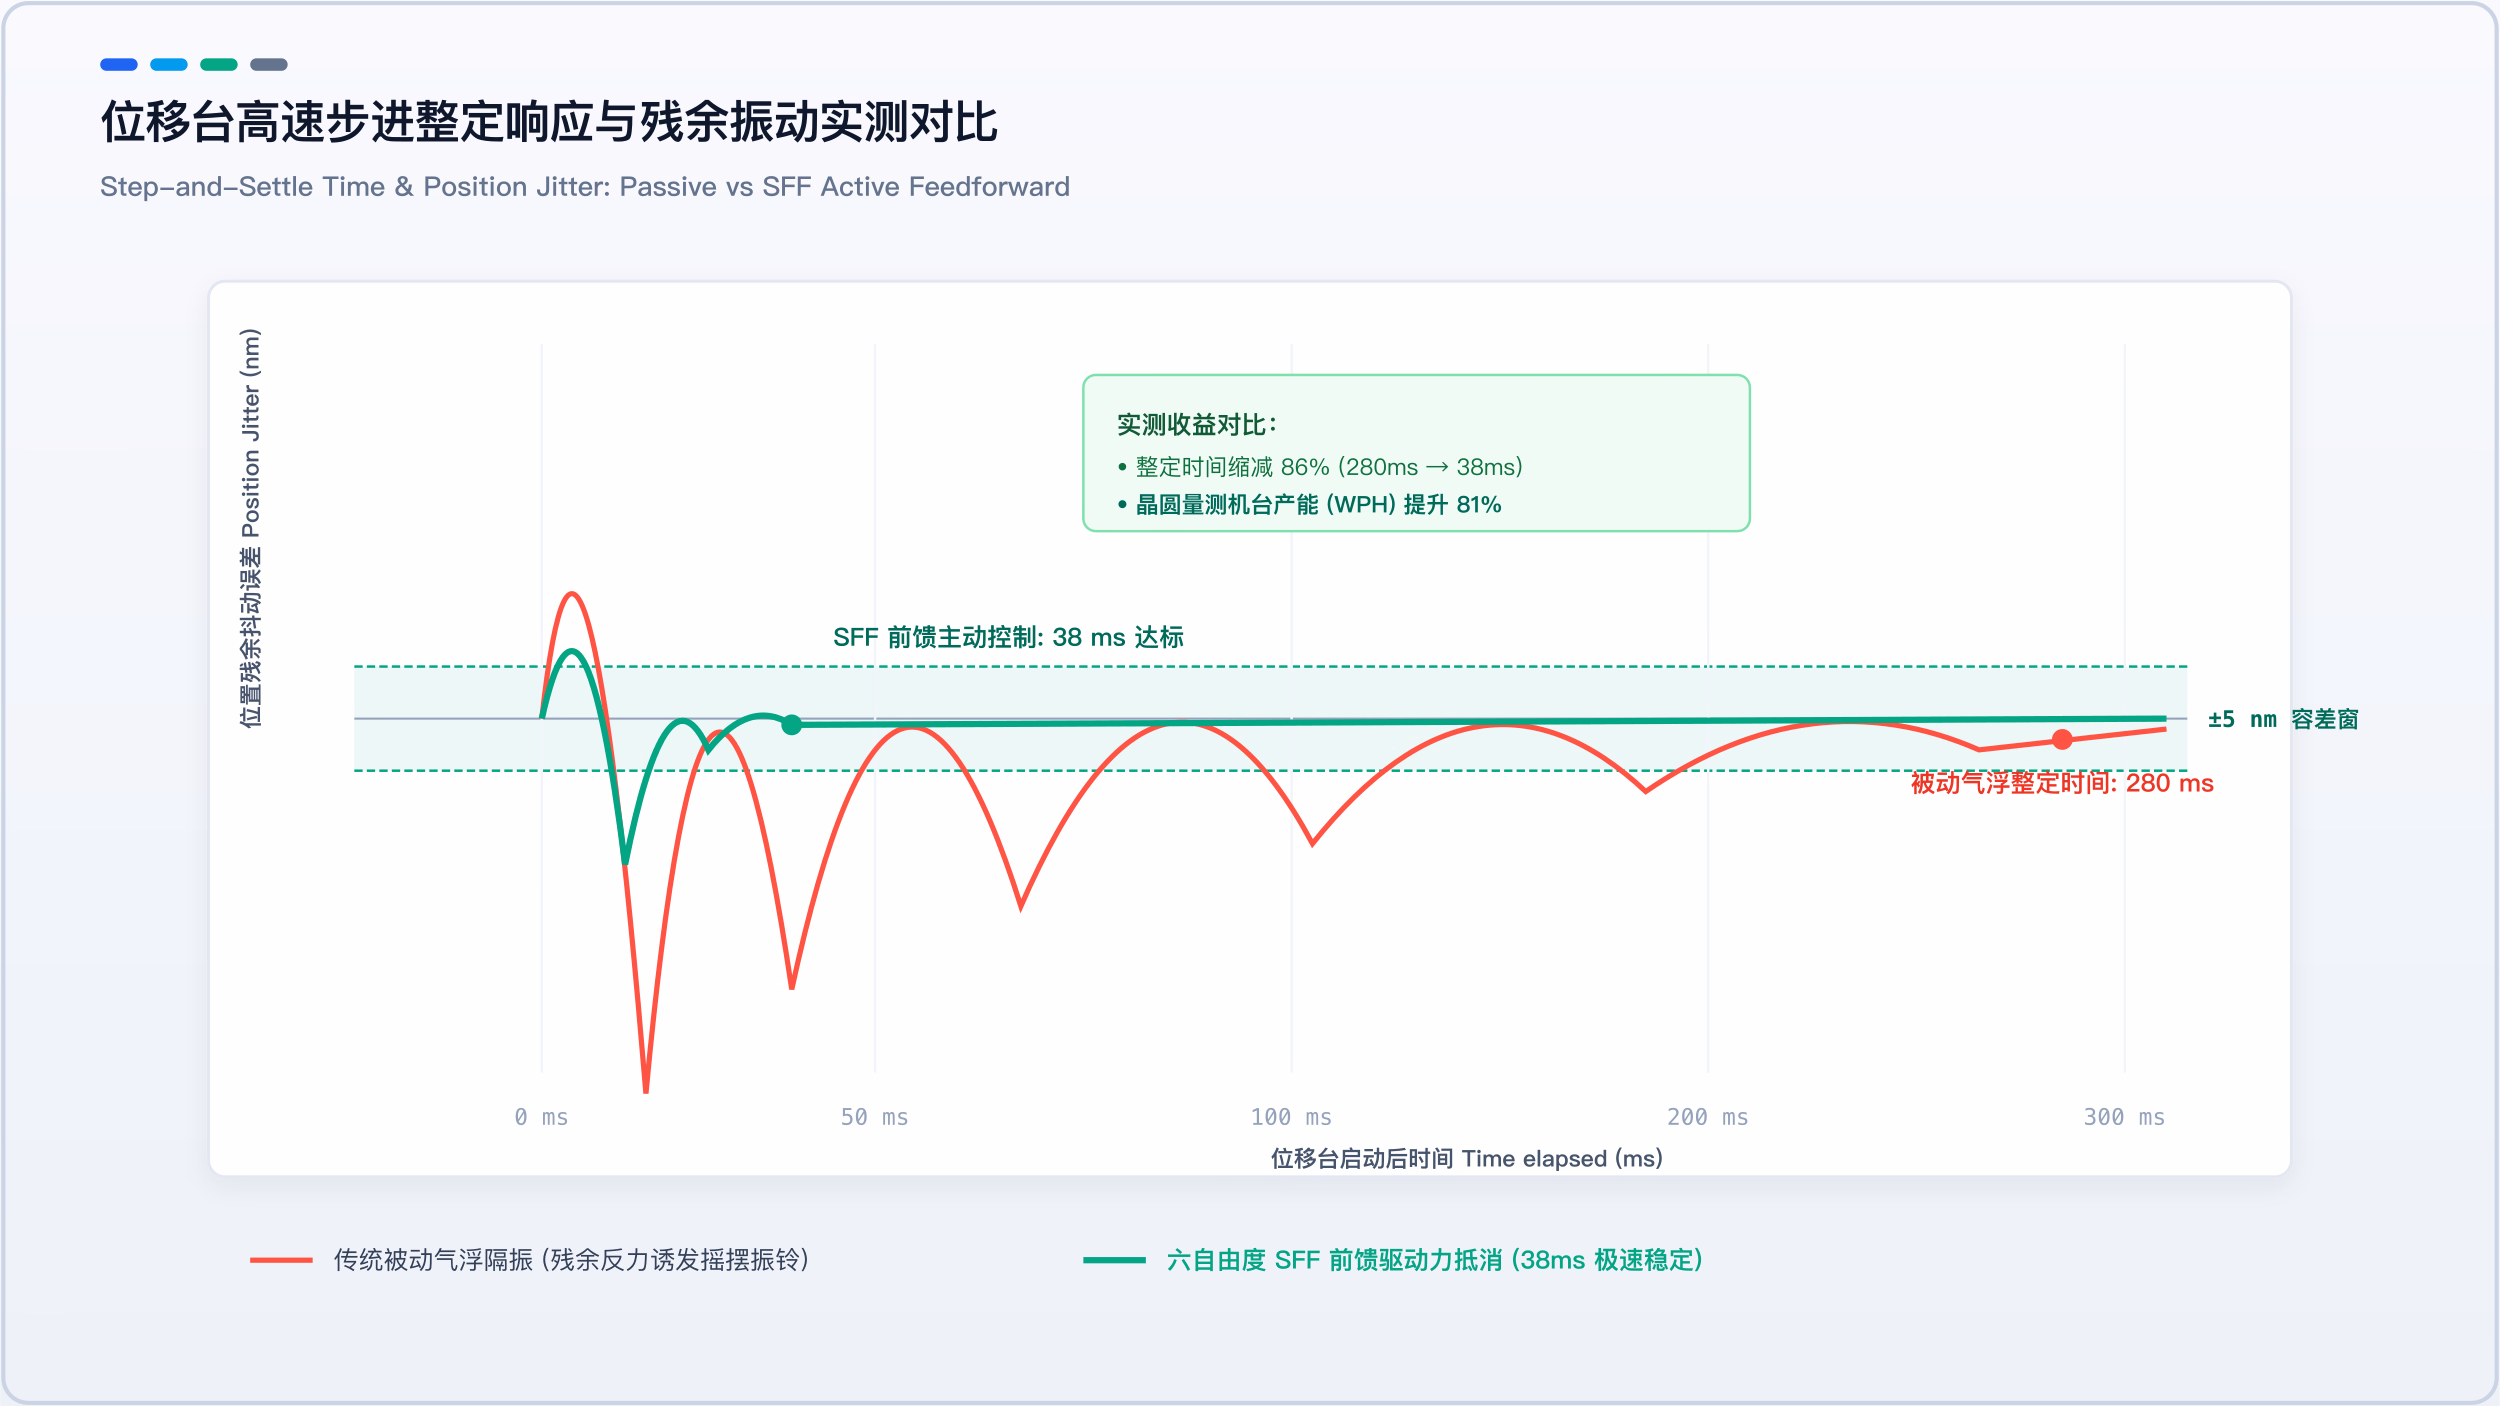Click the '100 ms' axis tick label
The image size is (2500, 1406).
click(x=1291, y=1117)
